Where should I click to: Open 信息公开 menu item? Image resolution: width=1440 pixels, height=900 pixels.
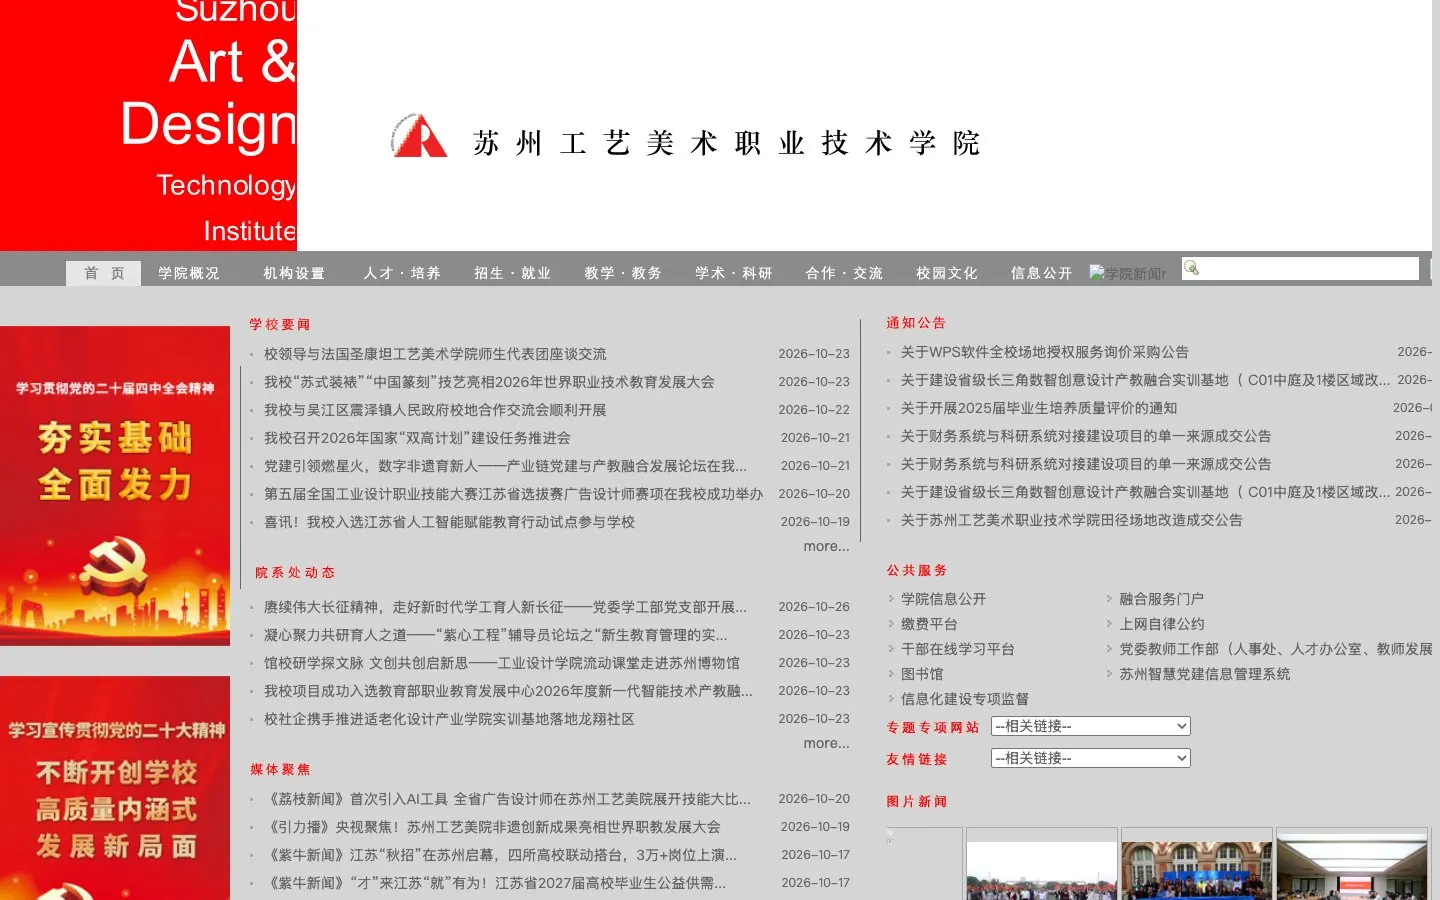click(x=1041, y=273)
